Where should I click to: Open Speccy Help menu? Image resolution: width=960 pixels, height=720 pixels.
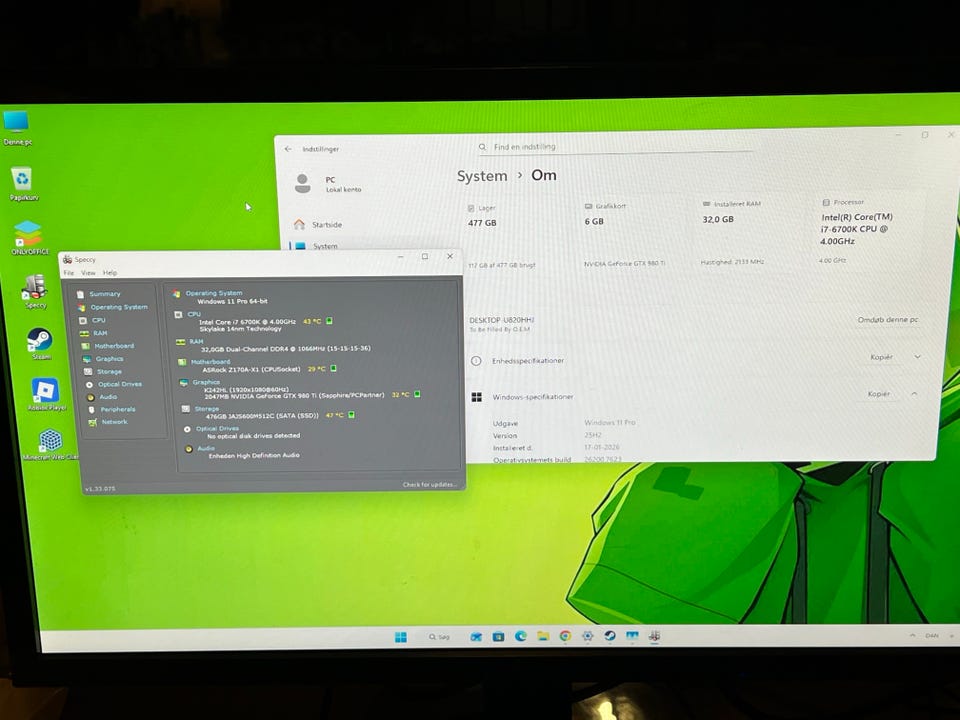point(110,272)
